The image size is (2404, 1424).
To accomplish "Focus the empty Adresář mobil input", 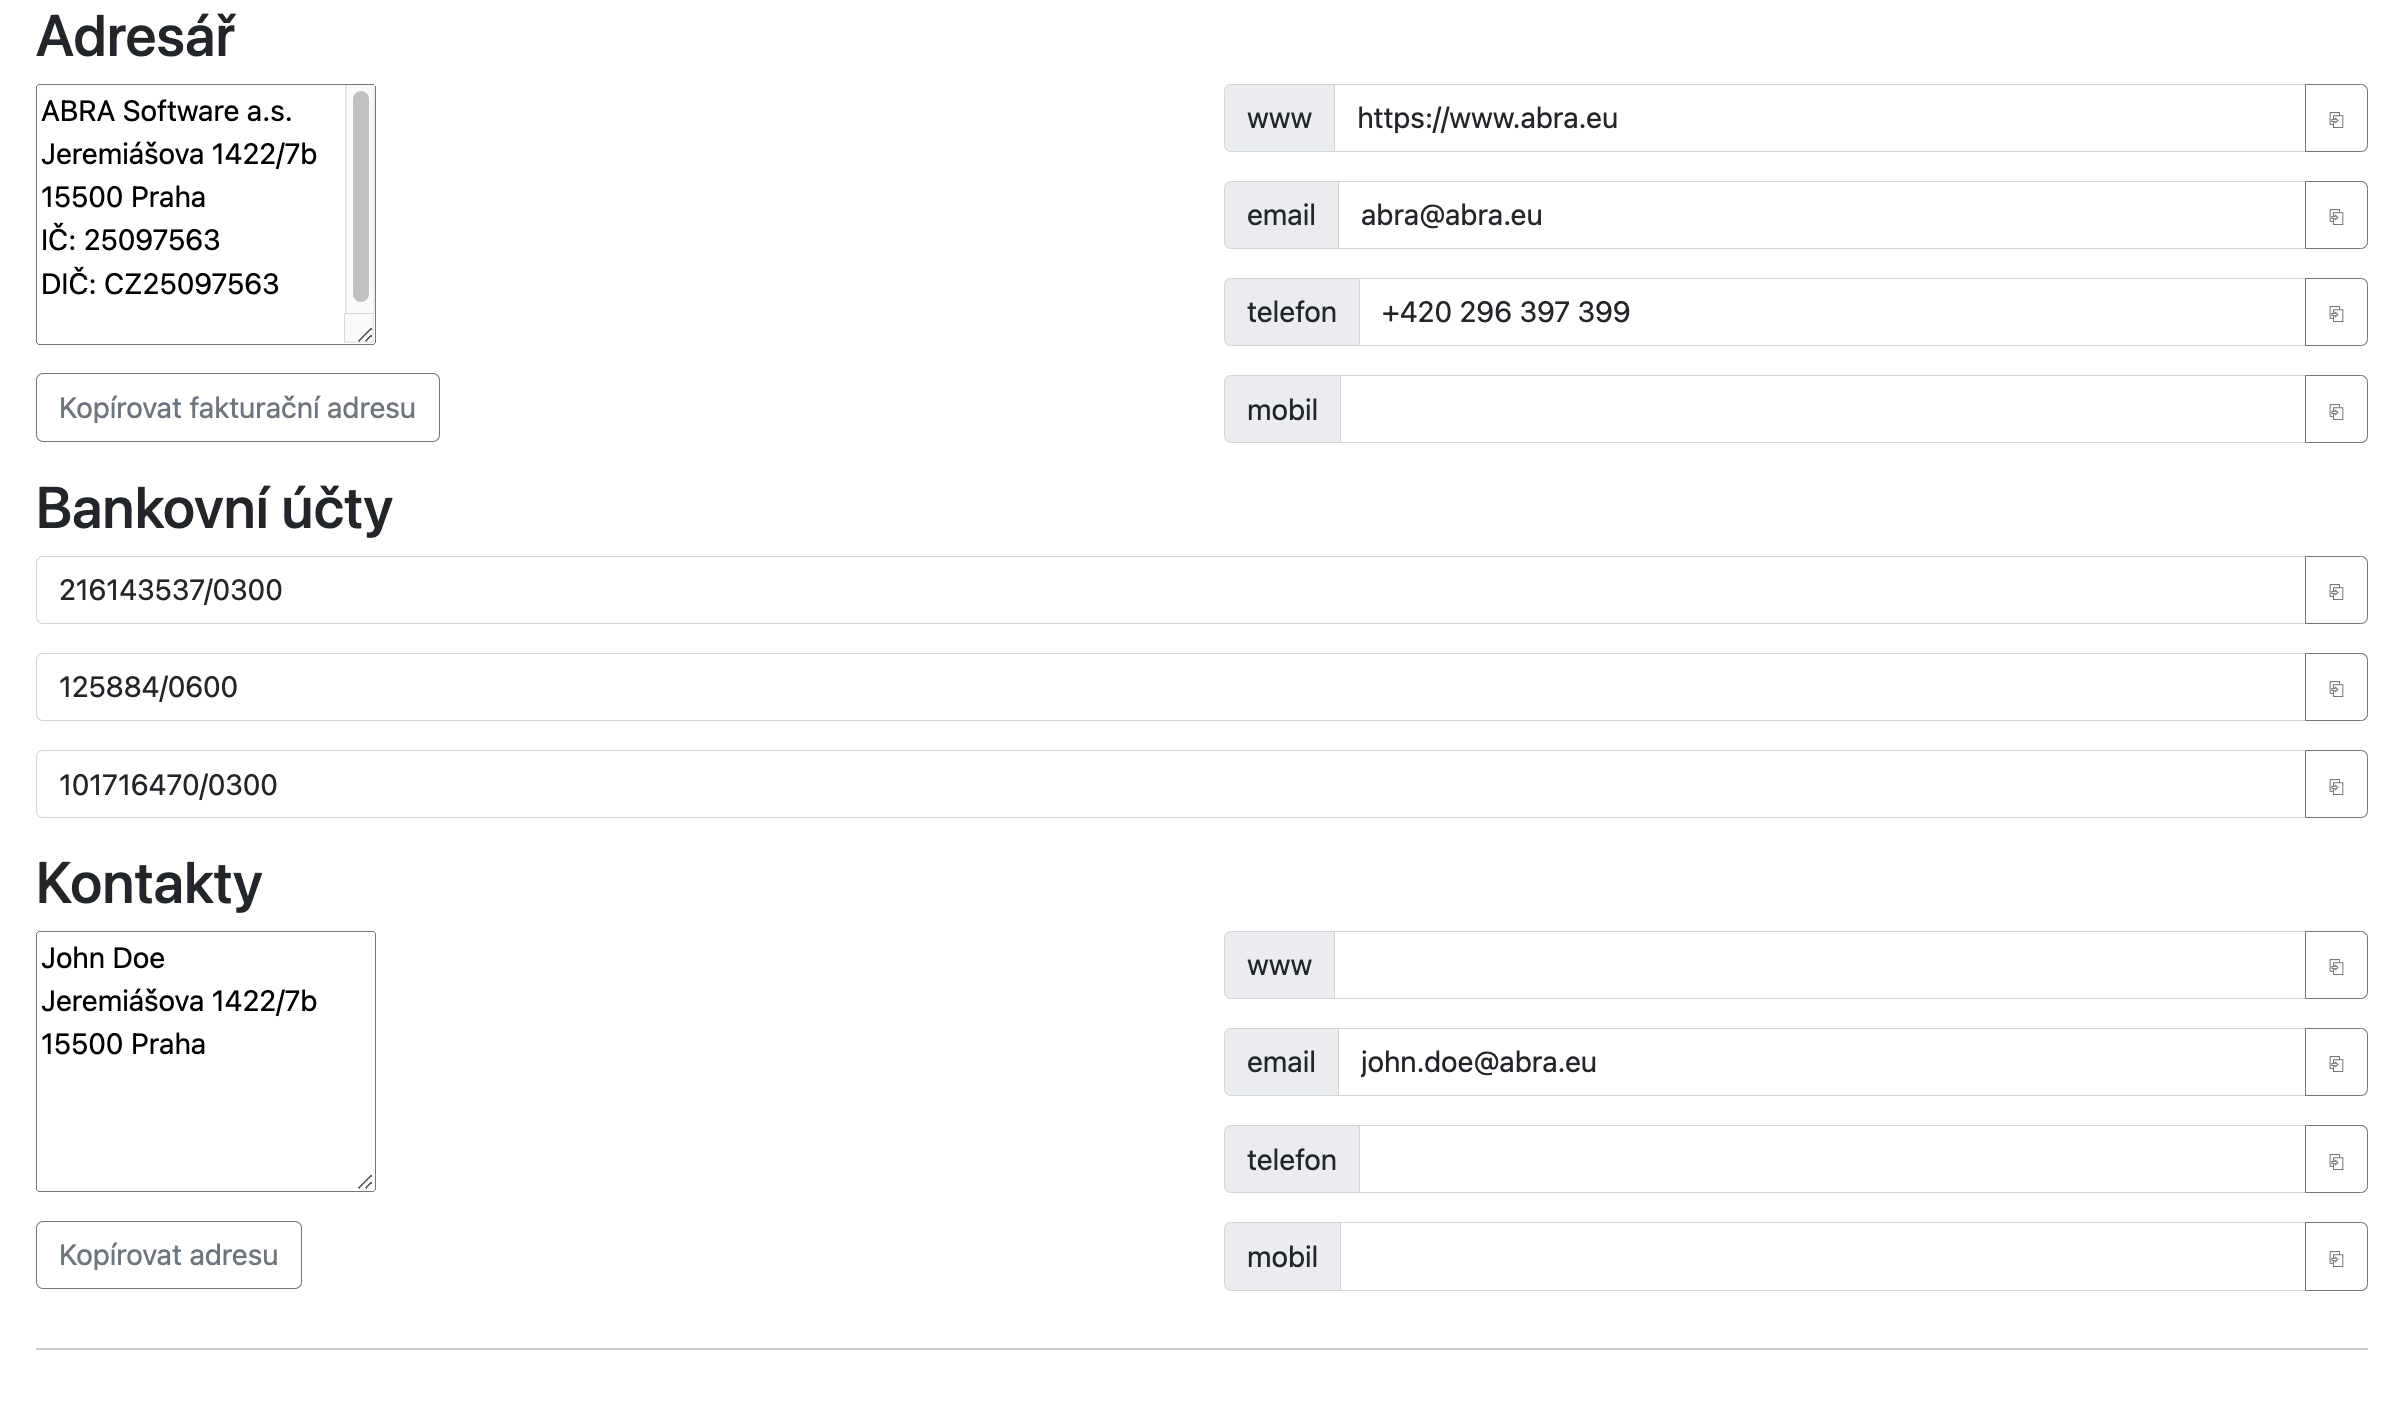I will pos(1820,410).
